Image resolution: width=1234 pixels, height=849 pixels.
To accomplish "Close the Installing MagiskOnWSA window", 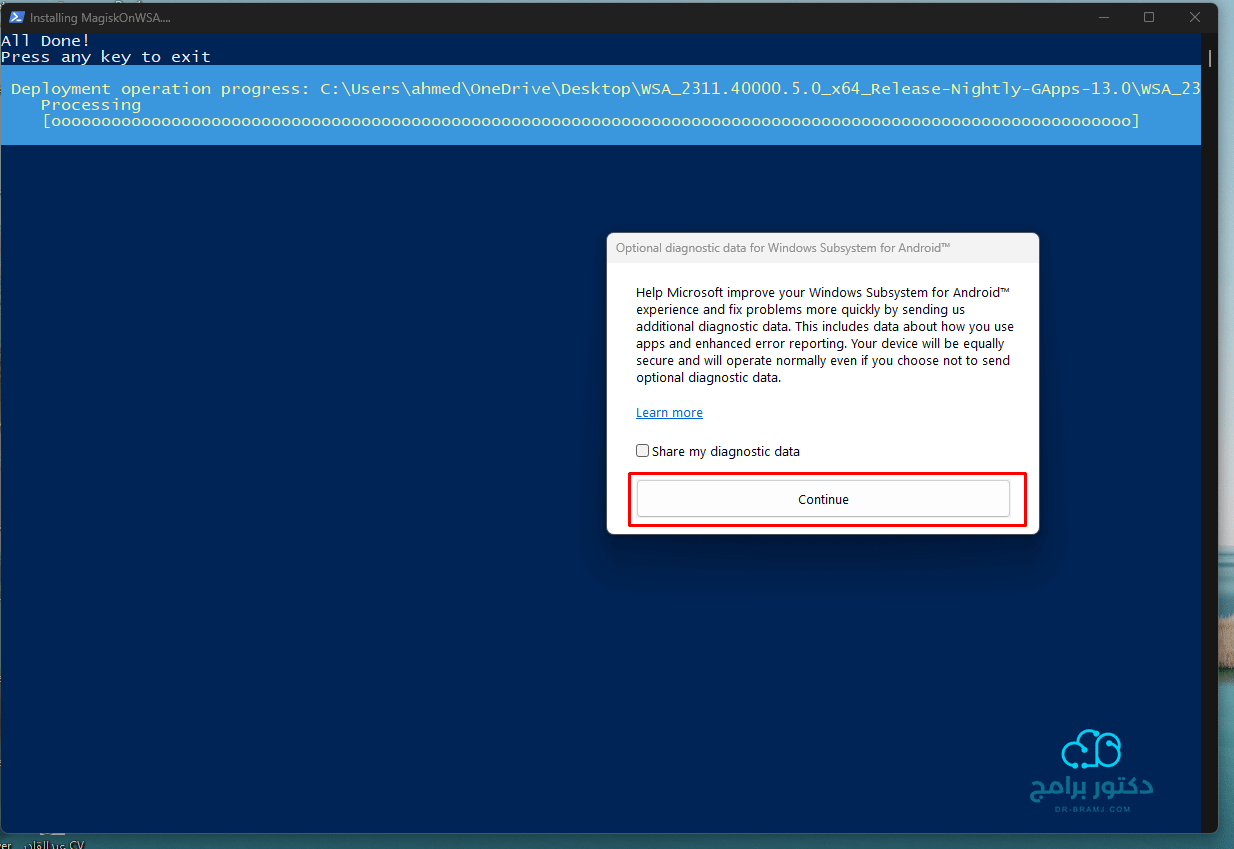I will (x=1195, y=17).
